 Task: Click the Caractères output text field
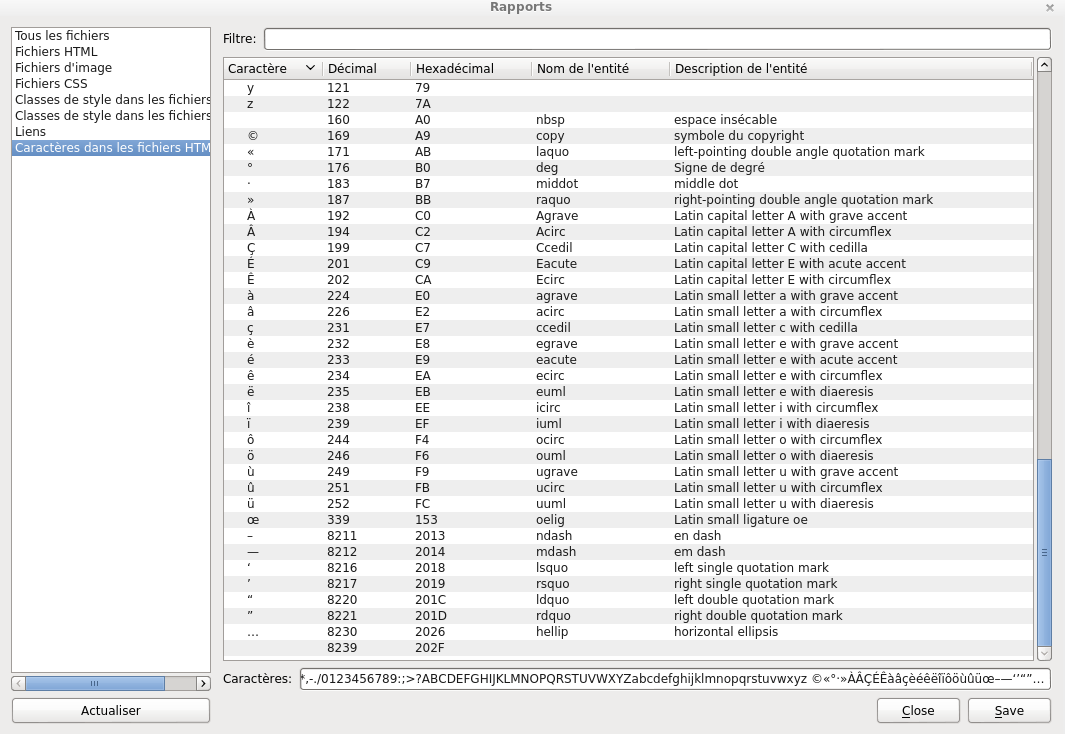(x=674, y=680)
